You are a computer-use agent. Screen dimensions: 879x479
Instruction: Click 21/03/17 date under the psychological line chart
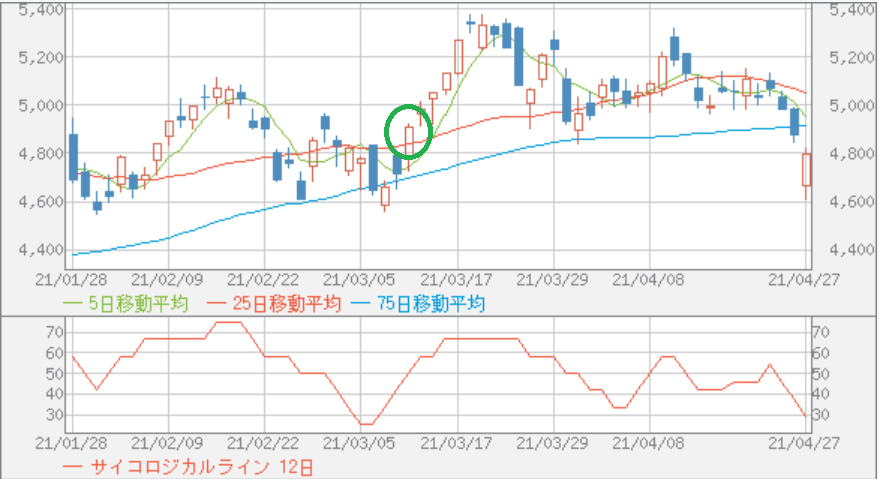(456, 443)
